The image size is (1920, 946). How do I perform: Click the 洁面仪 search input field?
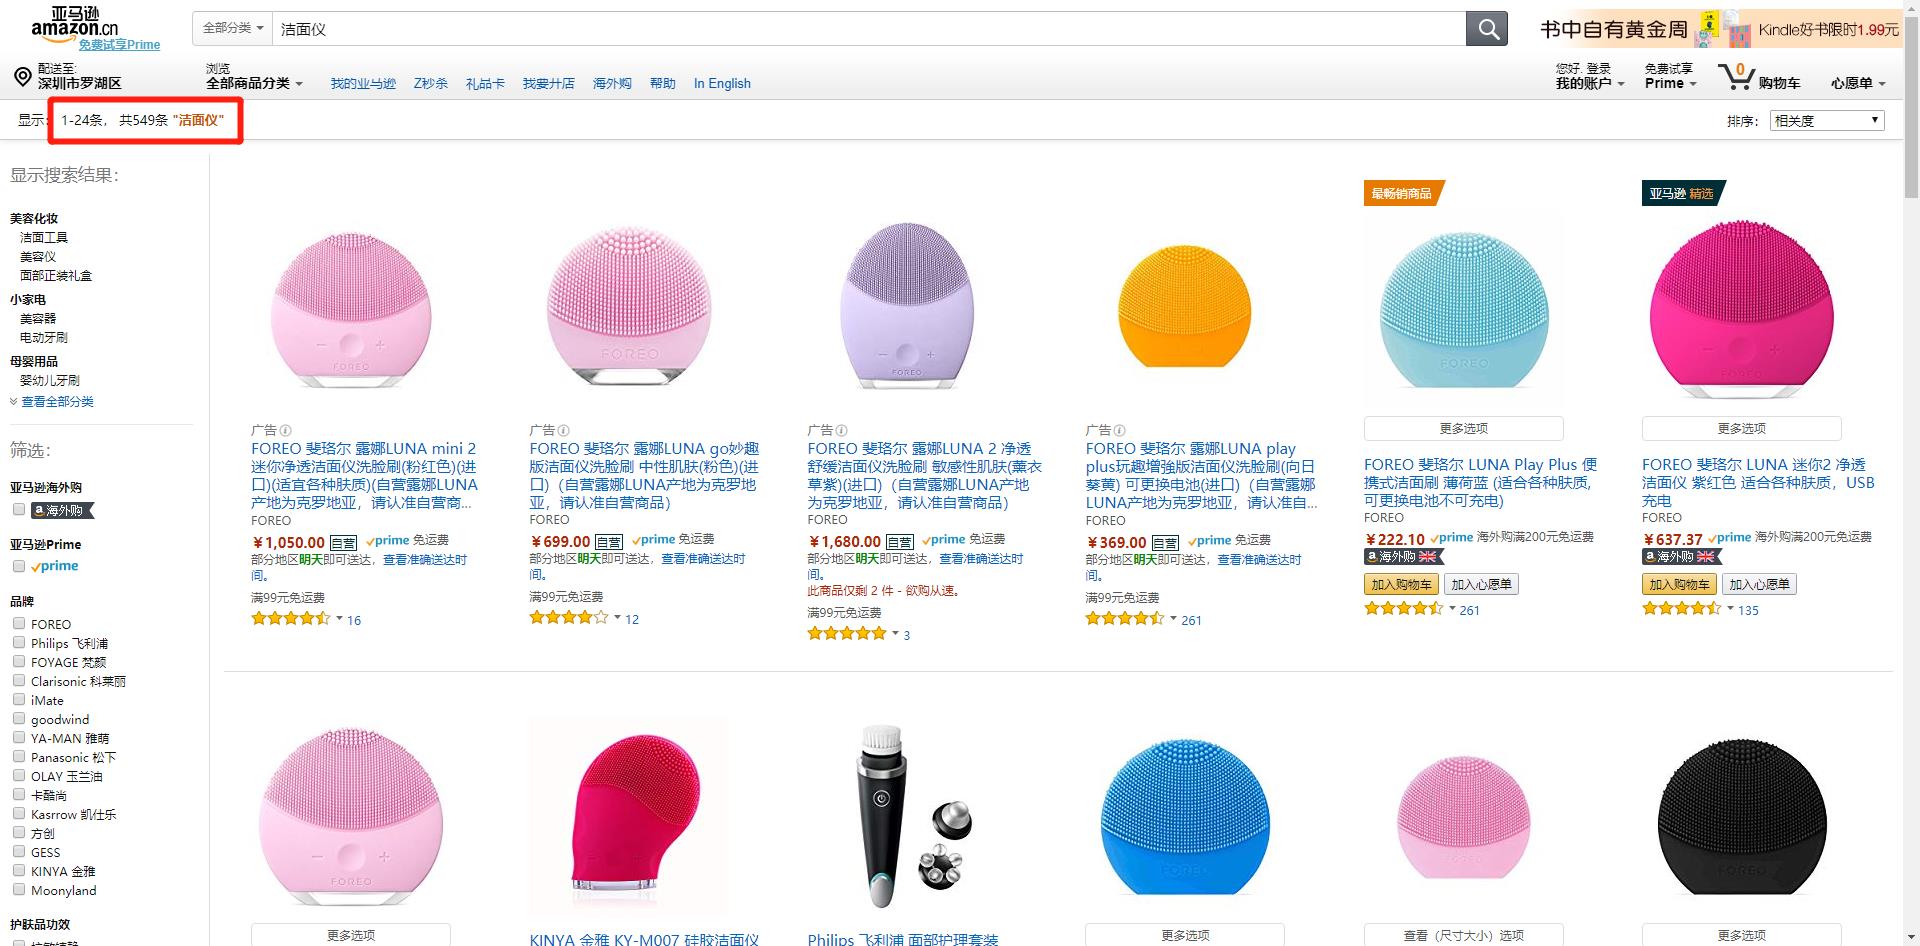869,29
